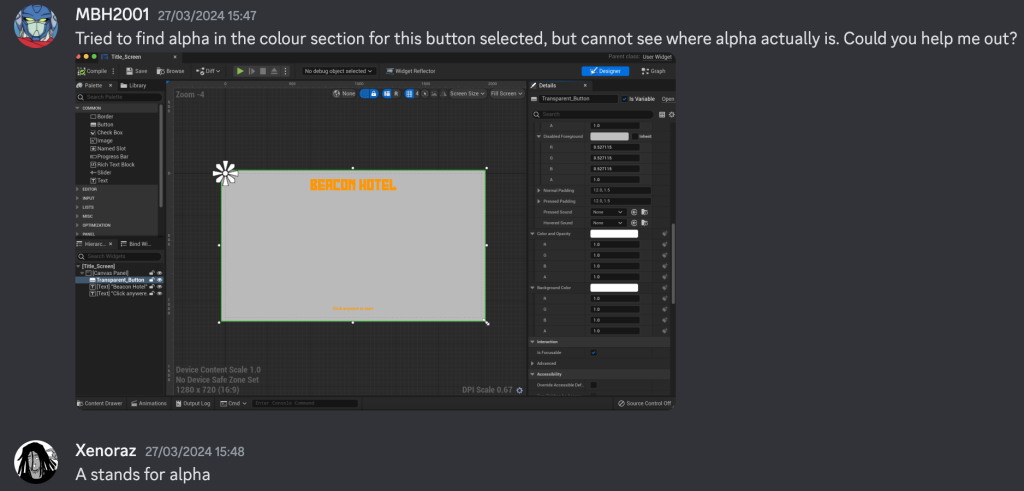The height and width of the screenshot is (491, 1024).
Task: Open the No debug object selected dropdown
Action: [x=339, y=71]
